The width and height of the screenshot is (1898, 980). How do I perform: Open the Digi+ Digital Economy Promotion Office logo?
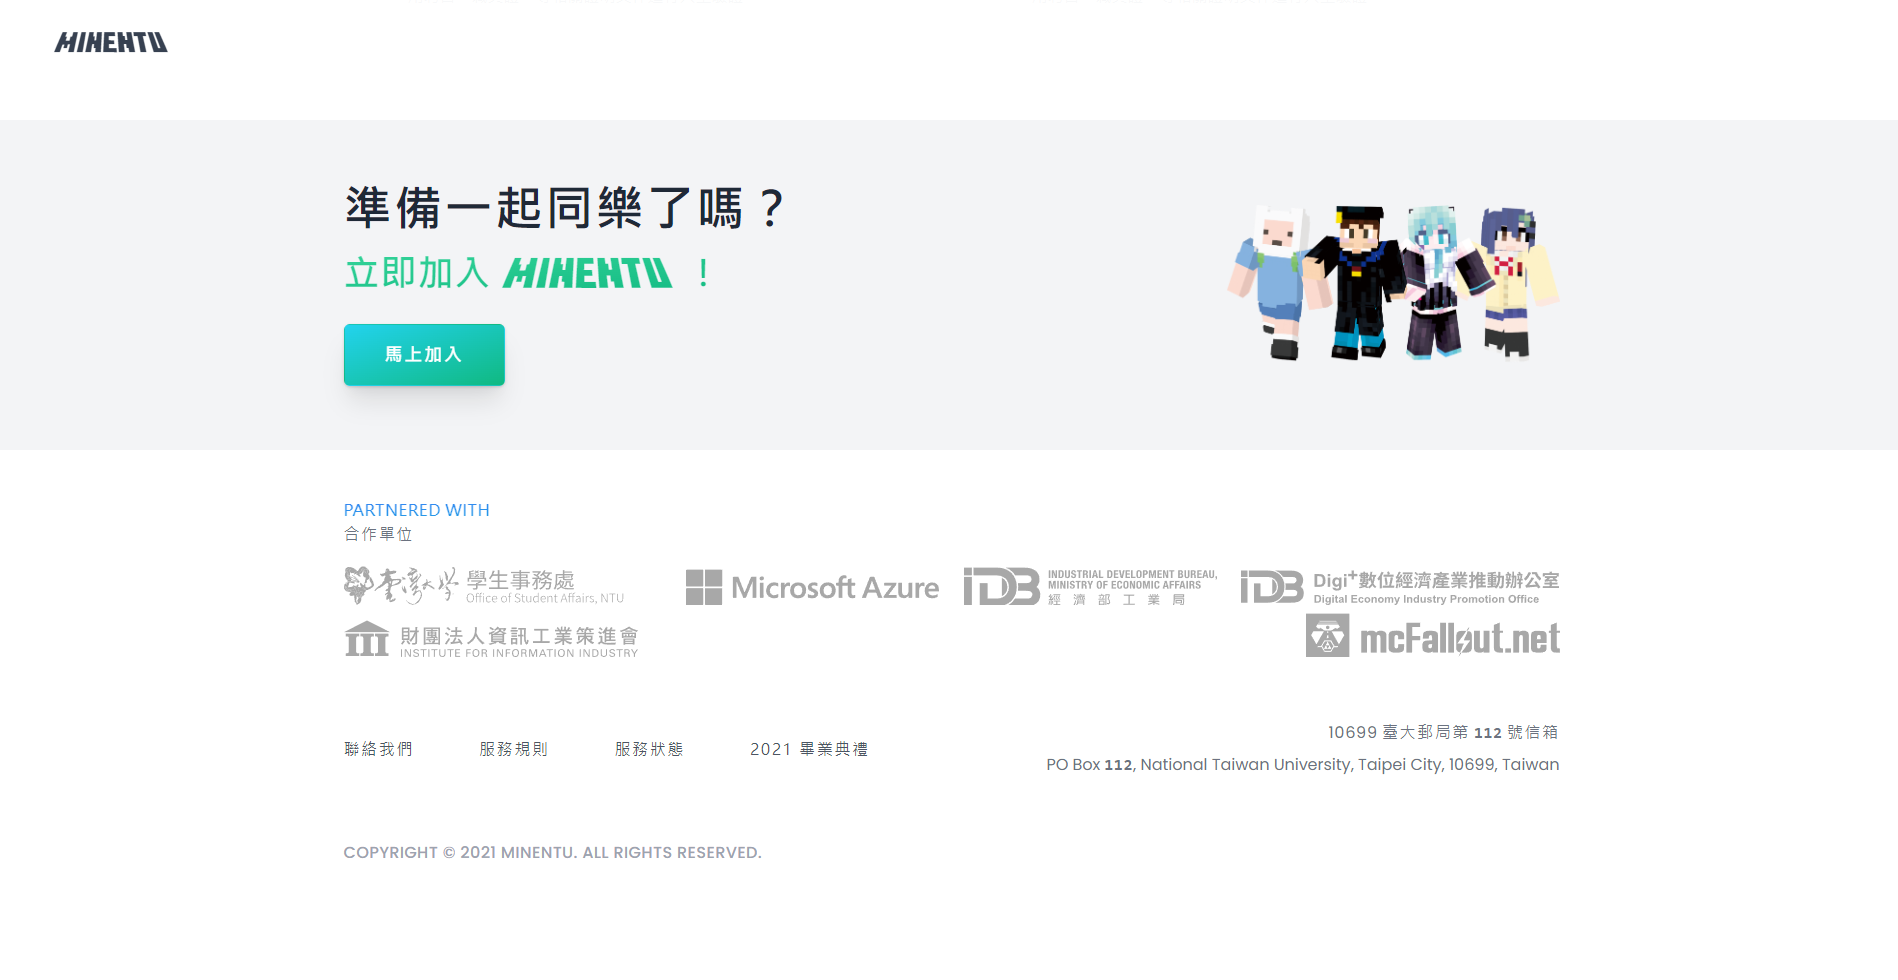click(1400, 583)
